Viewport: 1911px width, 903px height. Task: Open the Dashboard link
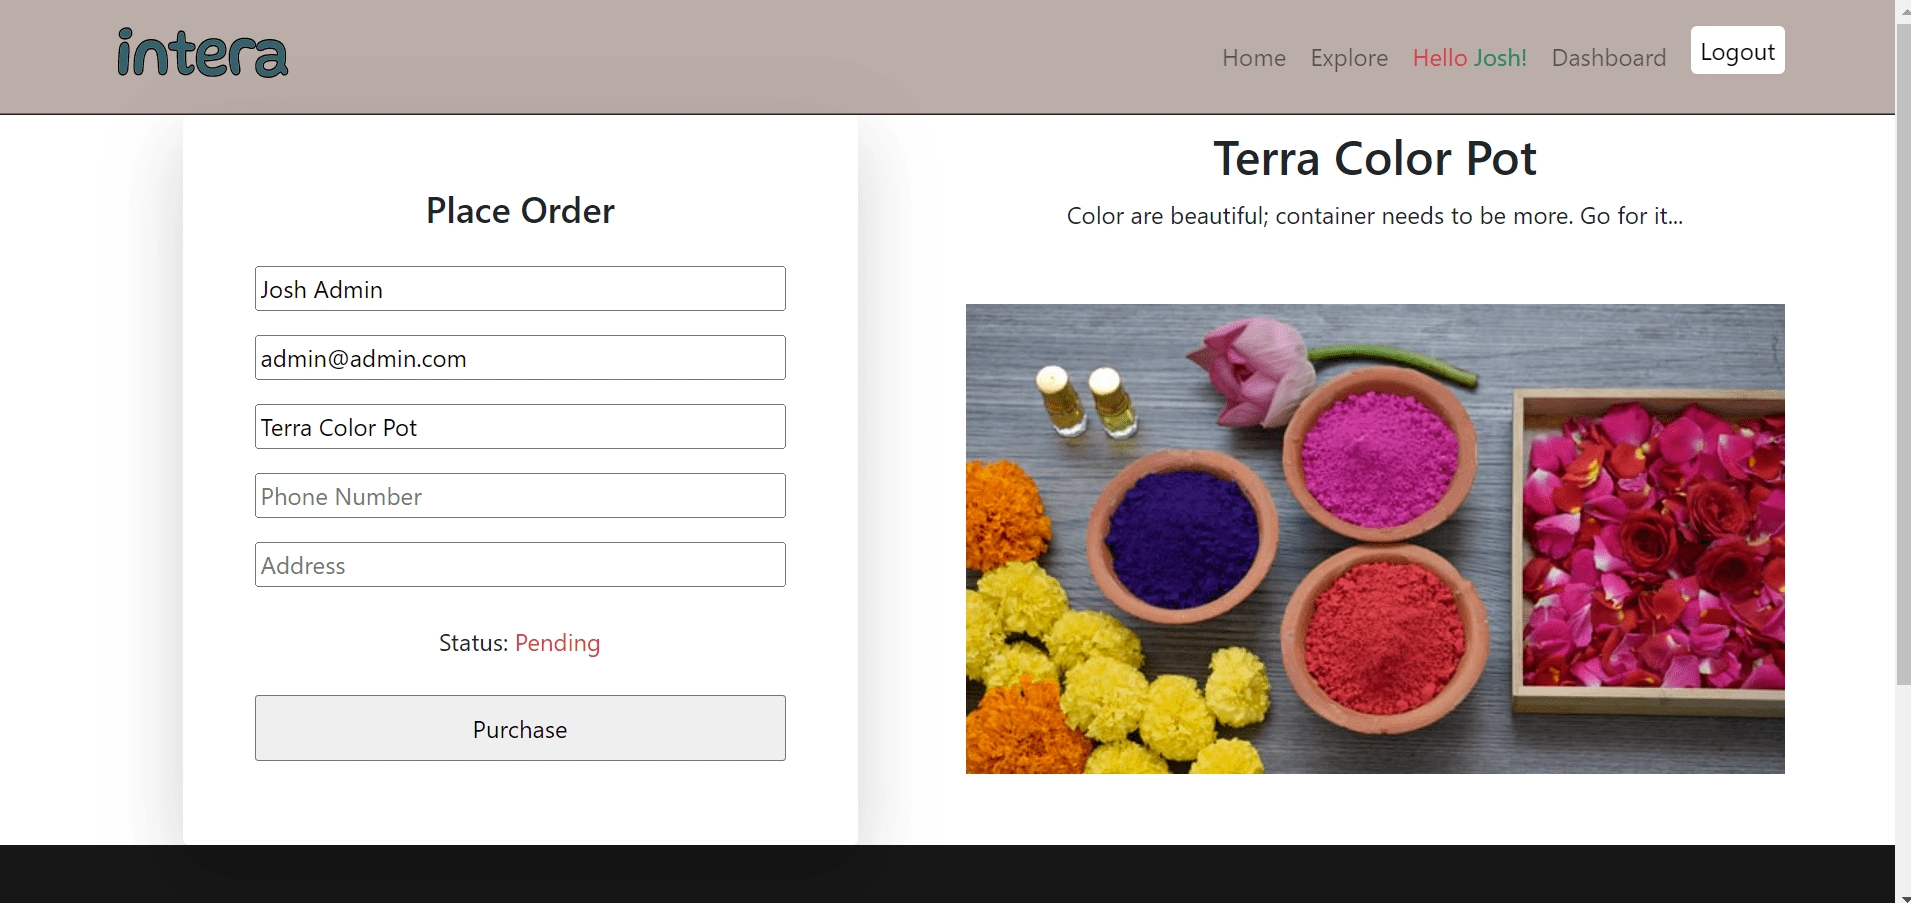click(x=1608, y=58)
